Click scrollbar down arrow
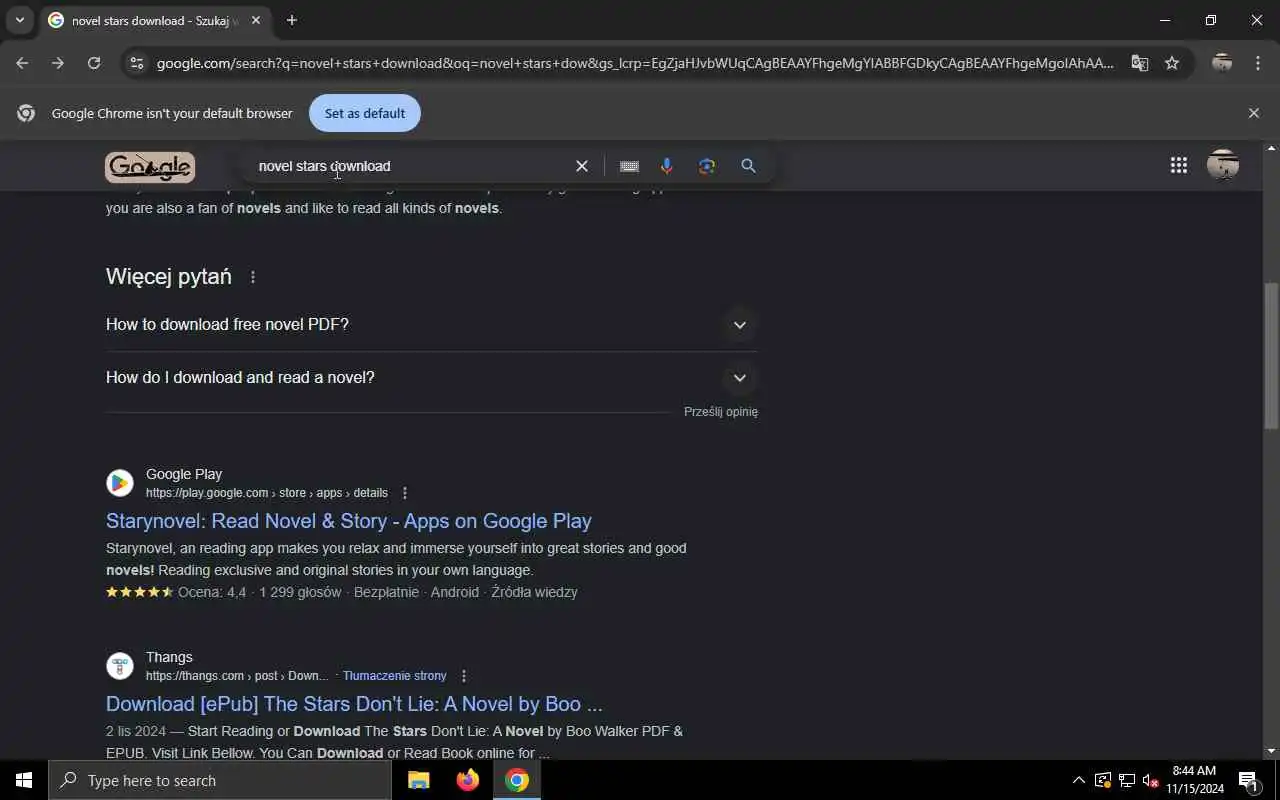This screenshot has height=800, width=1280. point(1271,751)
